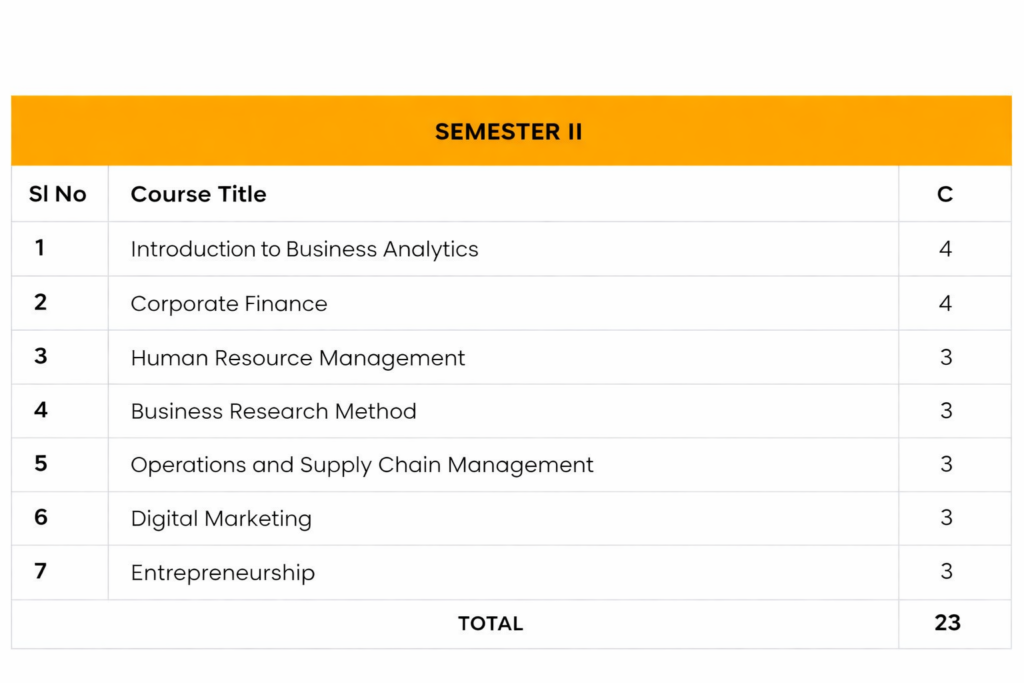Click credit value for Digital Marketing
1024x683 pixels.
(945, 518)
